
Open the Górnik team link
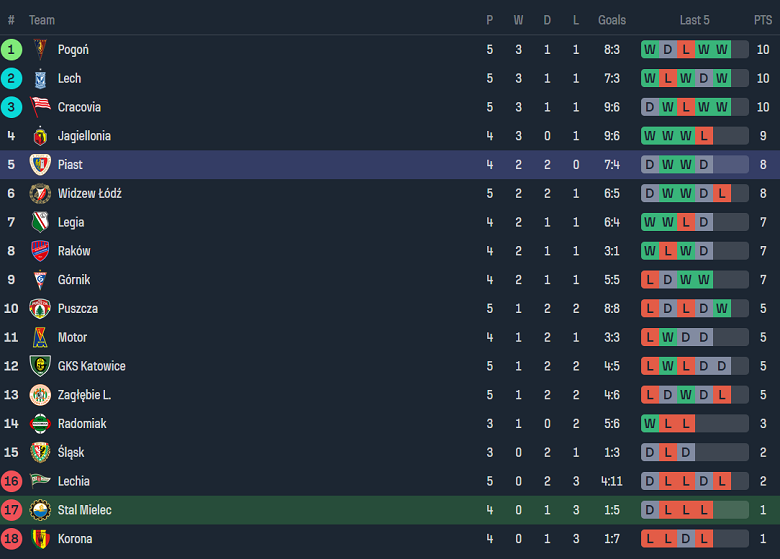(x=74, y=280)
